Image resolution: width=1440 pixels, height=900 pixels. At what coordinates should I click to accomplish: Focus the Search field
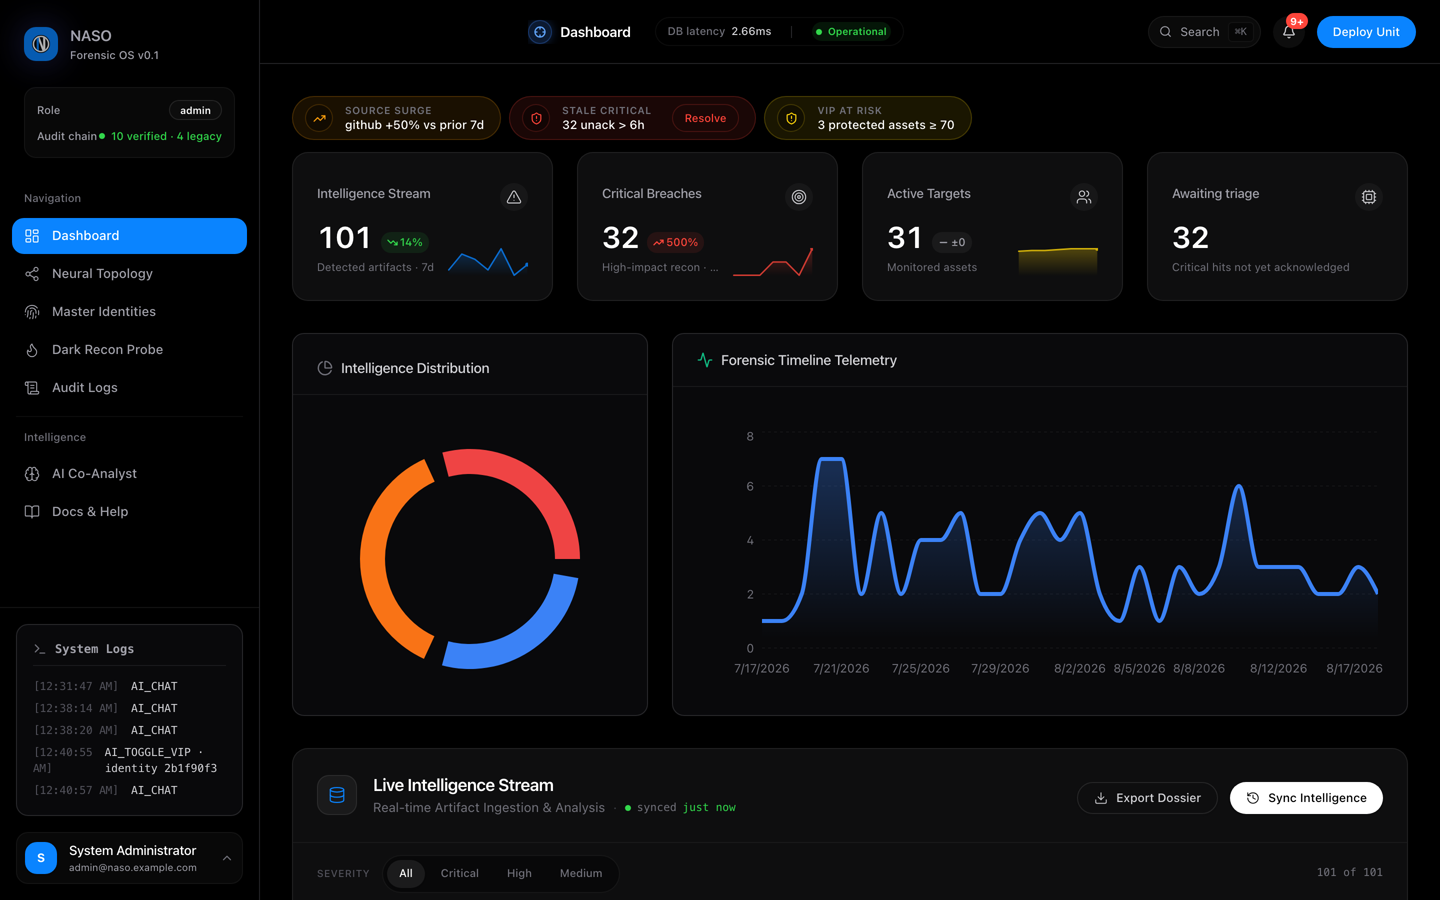(1204, 32)
